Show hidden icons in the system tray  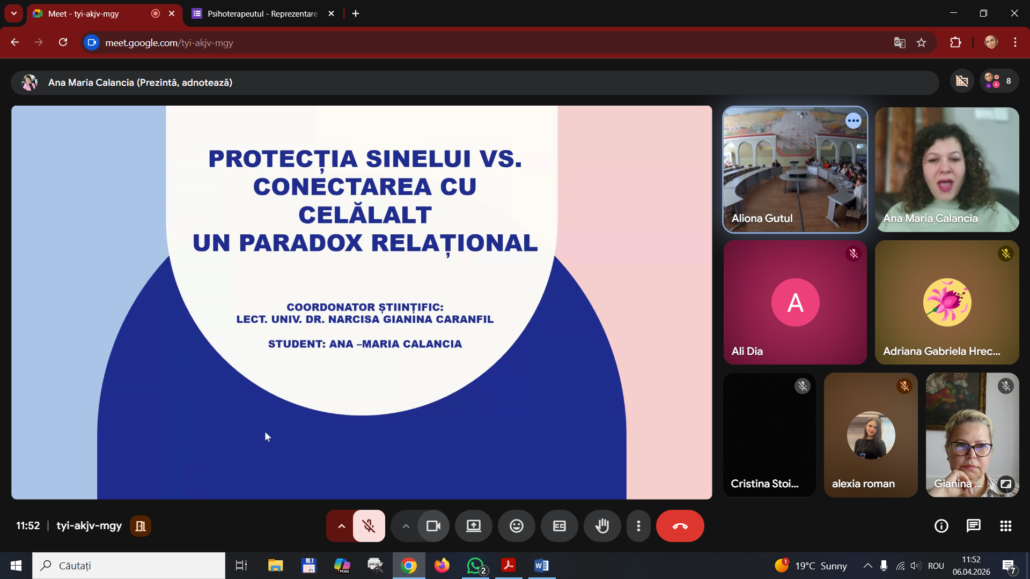(868, 565)
